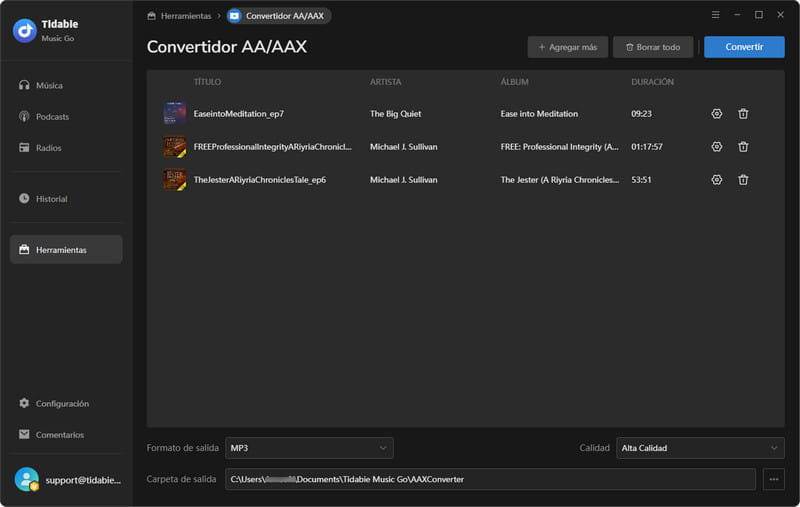Viewport: 800px width, 507px height.
Task: Click the ÁLBUM column header
Action: (x=514, y=82)
